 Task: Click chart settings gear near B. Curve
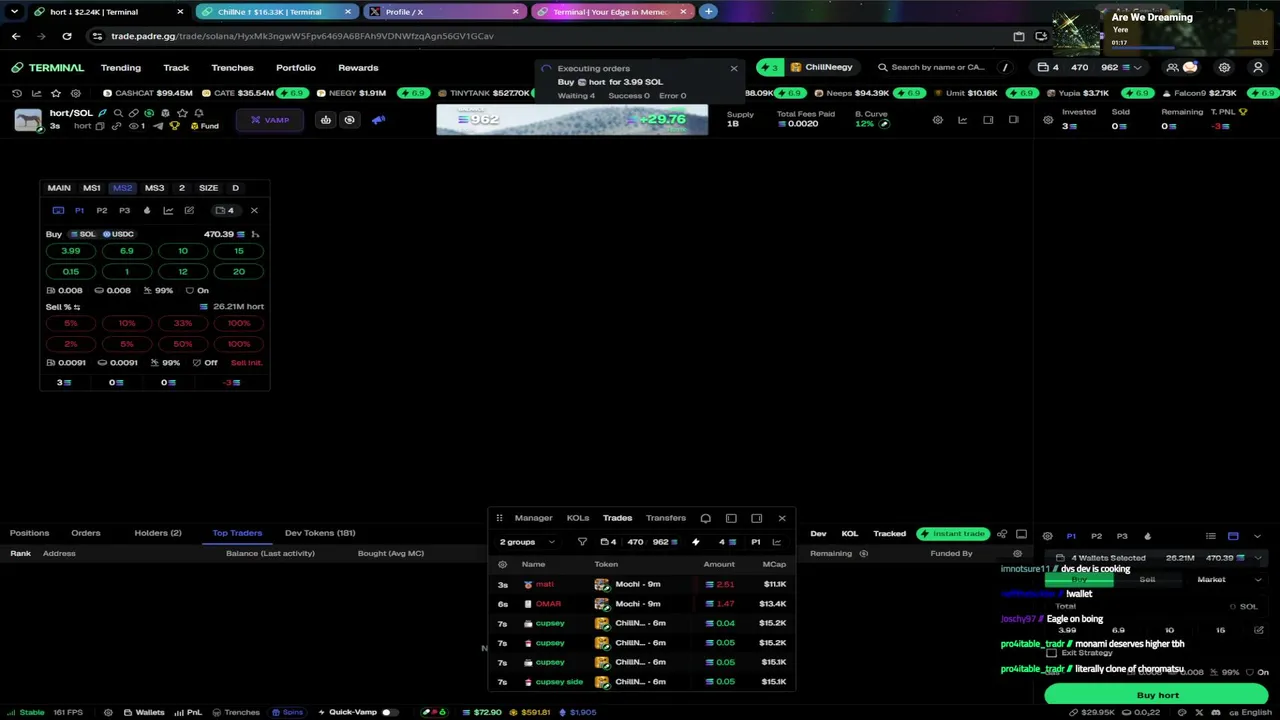pyautogui.click(x=937, y=120)
